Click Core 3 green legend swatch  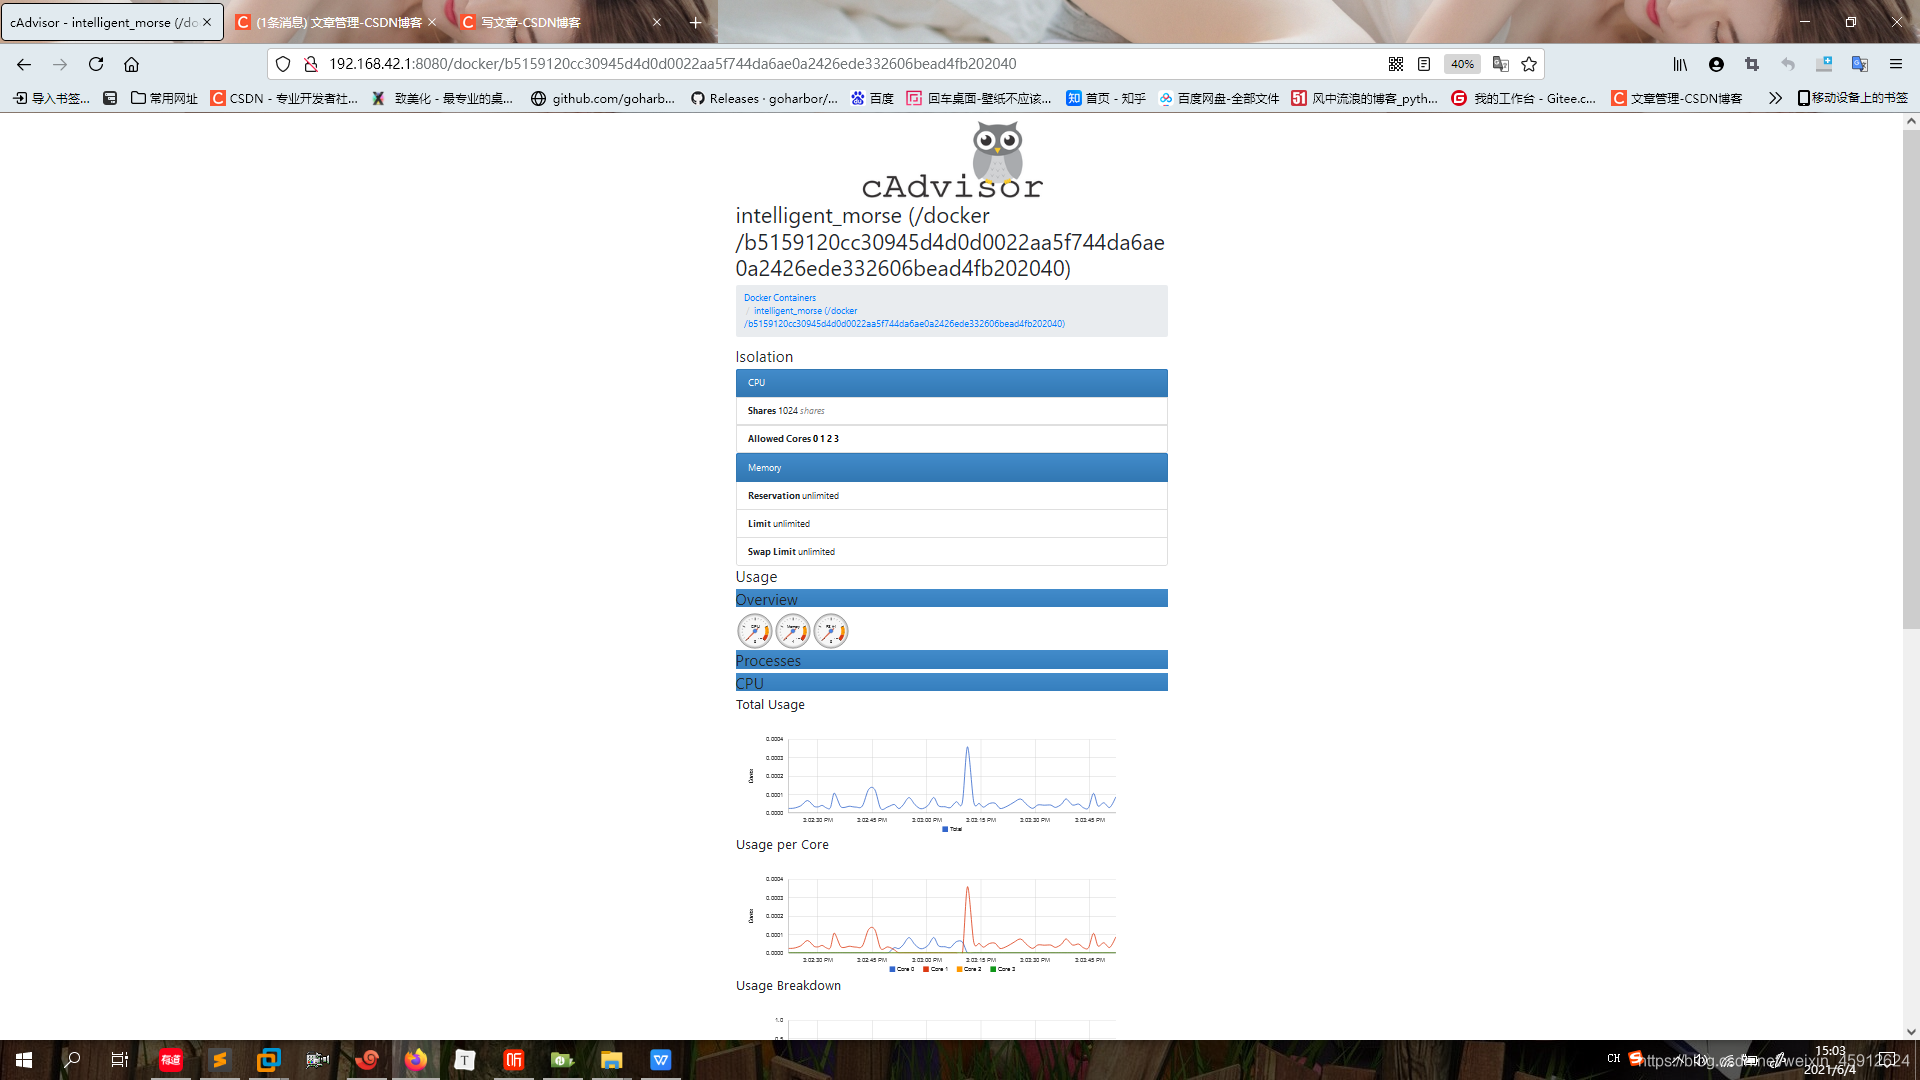(x=993, y=969)
